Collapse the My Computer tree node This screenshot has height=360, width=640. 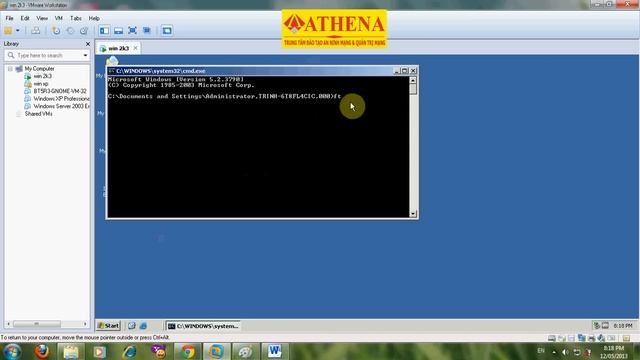(10, 69)
